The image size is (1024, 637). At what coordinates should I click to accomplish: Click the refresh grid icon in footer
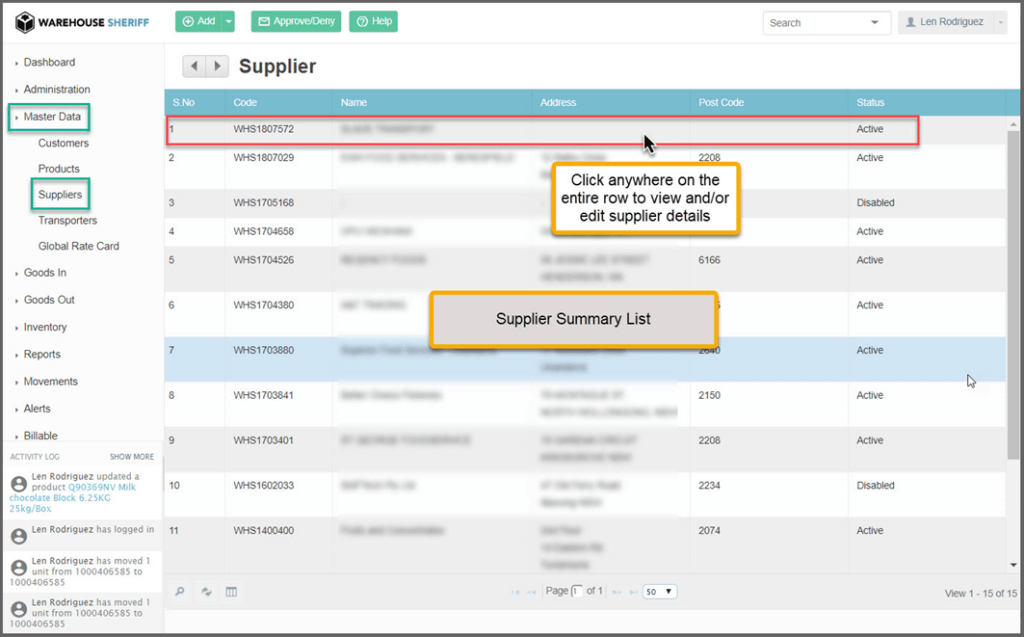206,592
